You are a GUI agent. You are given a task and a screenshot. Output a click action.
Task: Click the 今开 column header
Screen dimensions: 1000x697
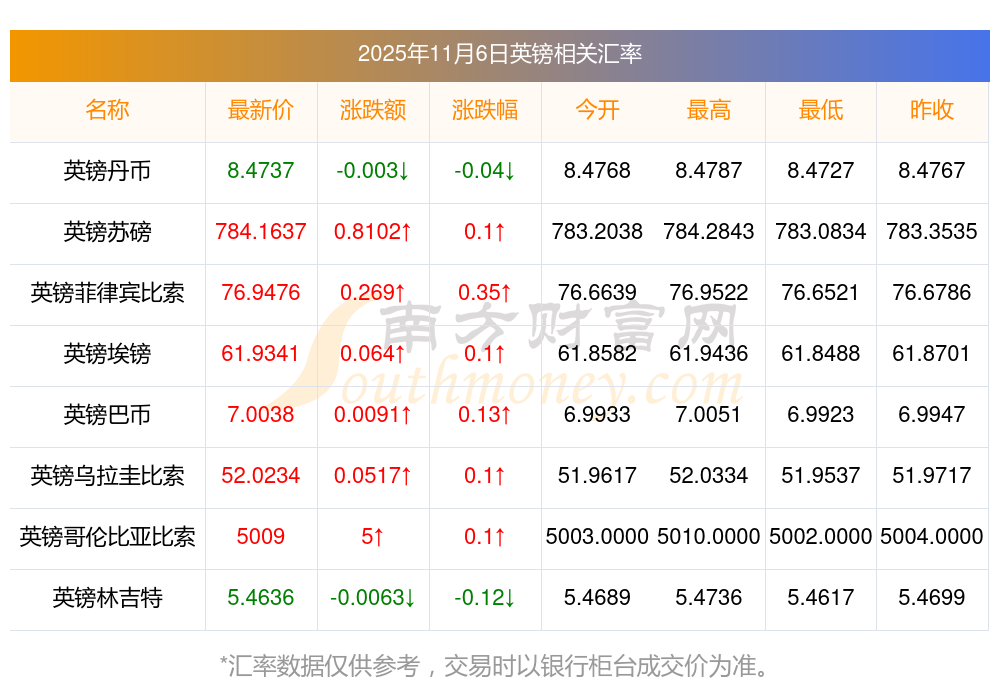click(597, 110)
